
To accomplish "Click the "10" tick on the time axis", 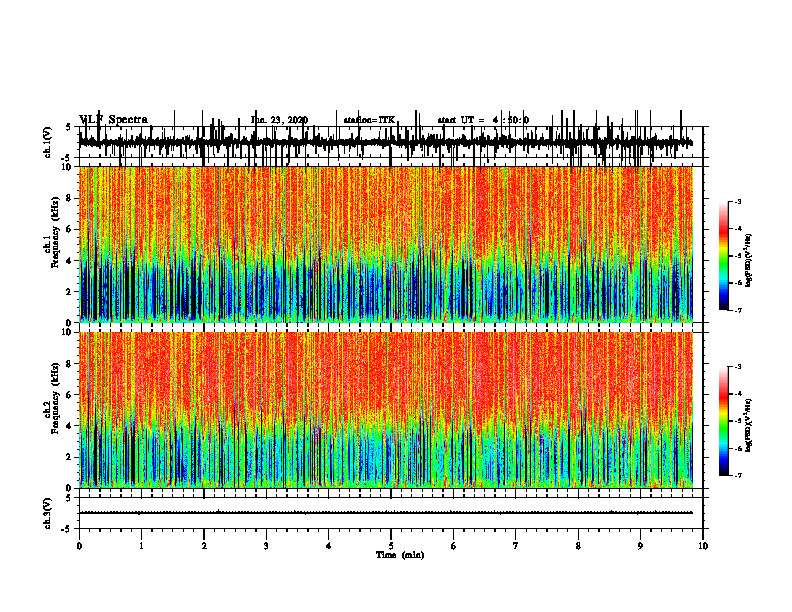I will [703, 546].
